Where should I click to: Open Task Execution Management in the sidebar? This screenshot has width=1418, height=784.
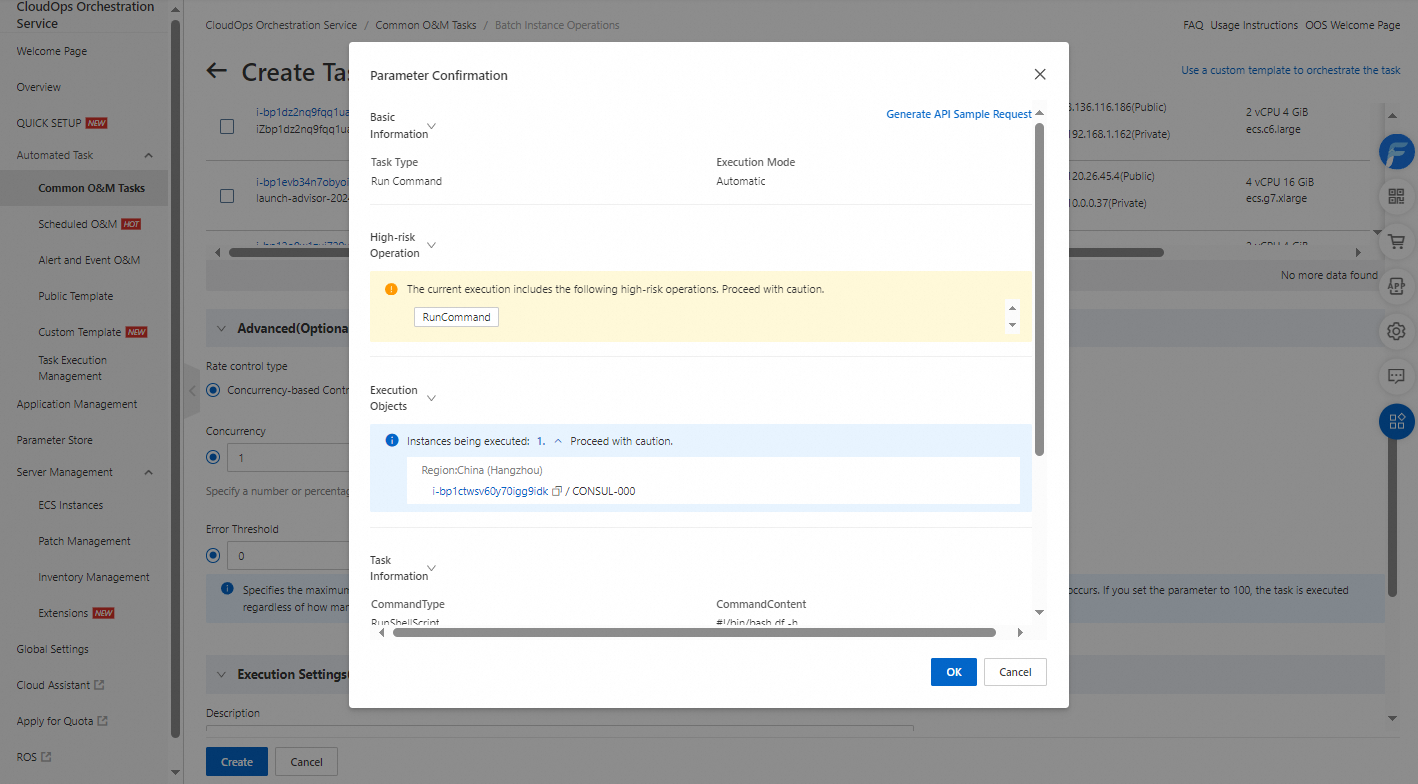[73, 368]
